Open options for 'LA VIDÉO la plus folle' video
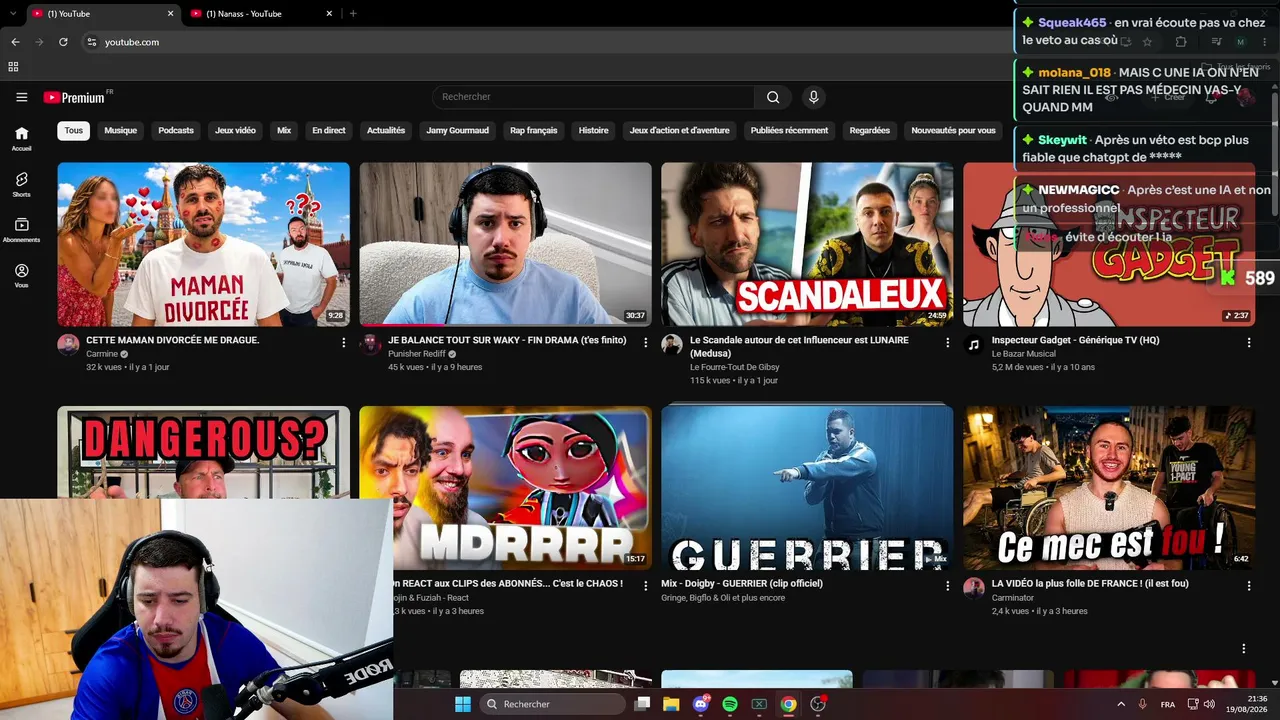 1249,586
